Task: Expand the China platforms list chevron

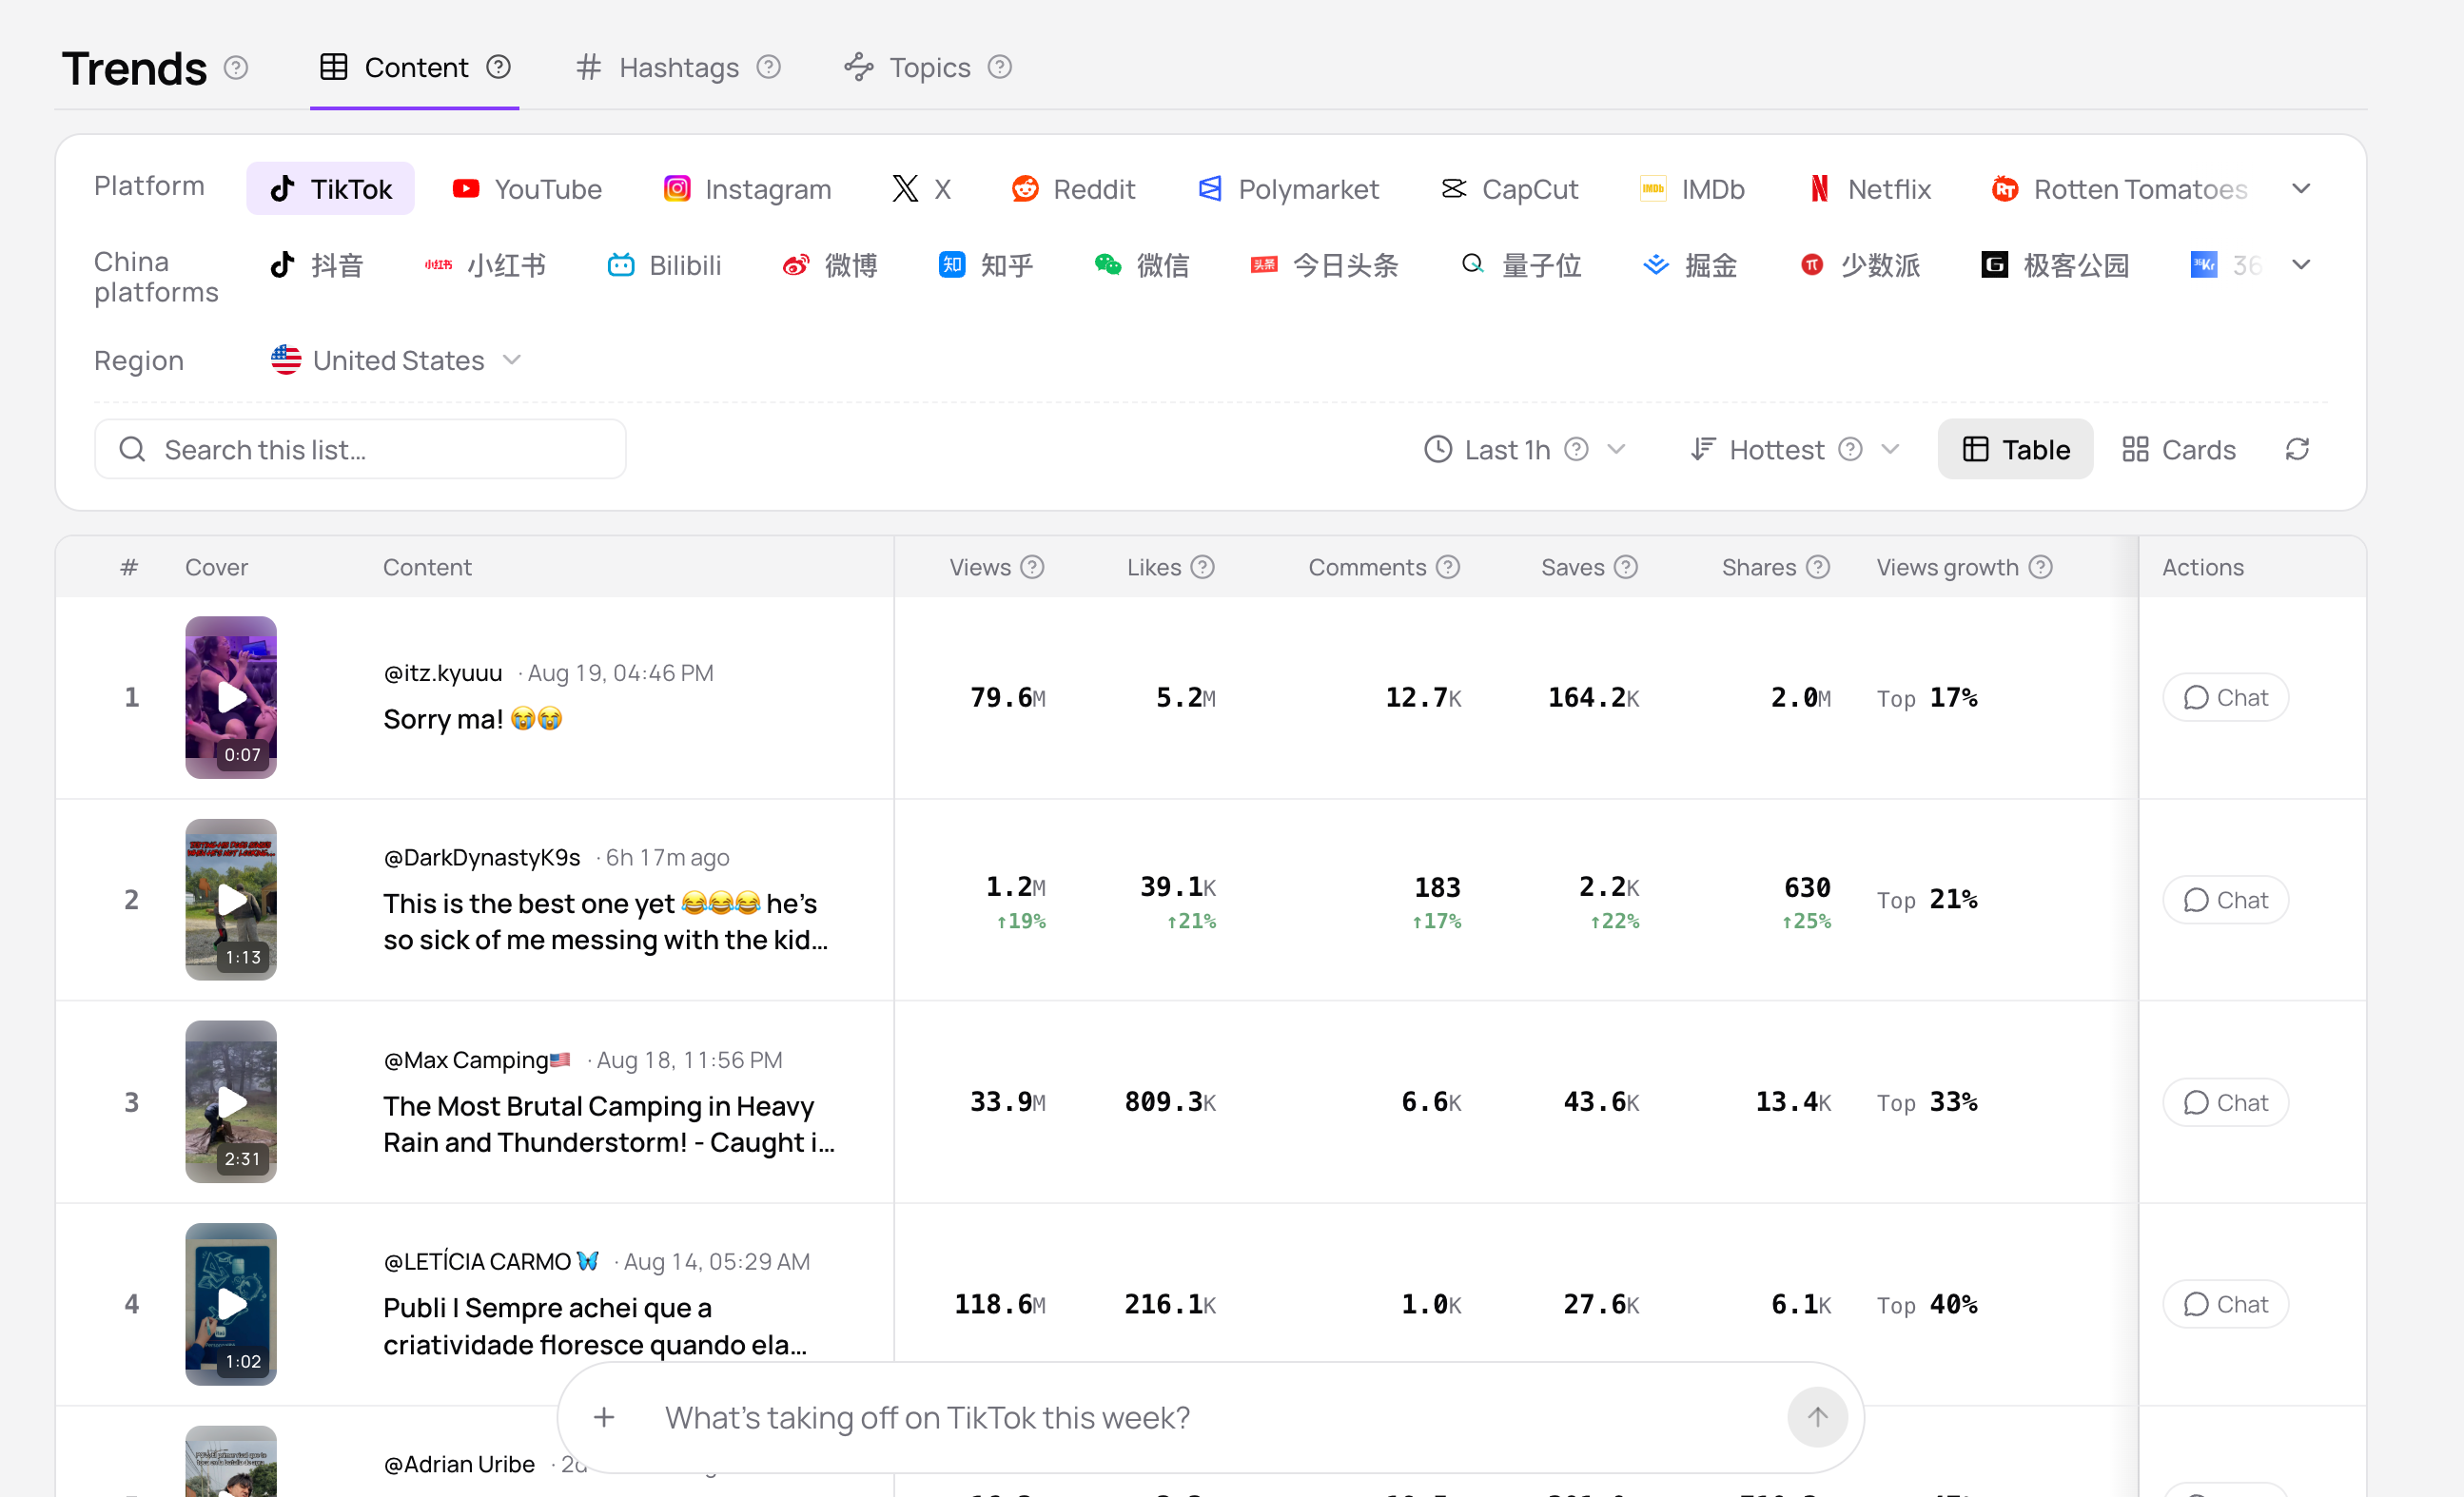Action: [2301, 265]
